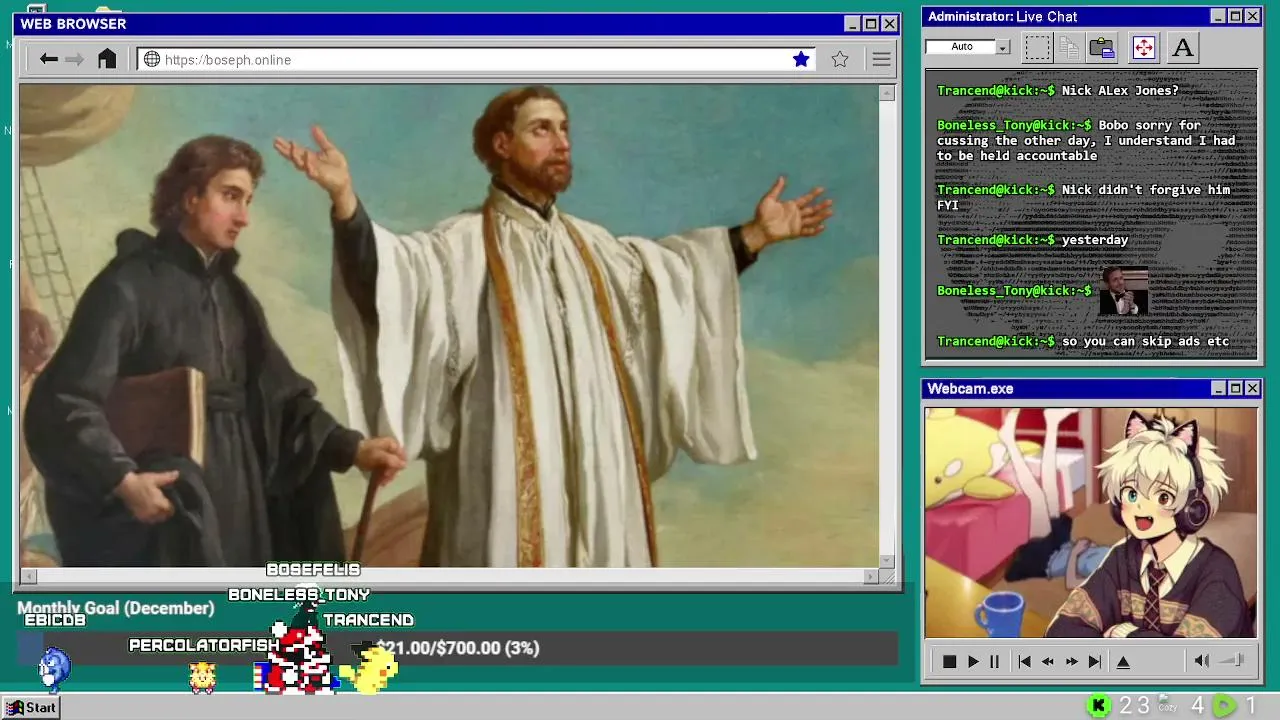Skip to previous track in Webcam.exe

(x=1024, y=661)
